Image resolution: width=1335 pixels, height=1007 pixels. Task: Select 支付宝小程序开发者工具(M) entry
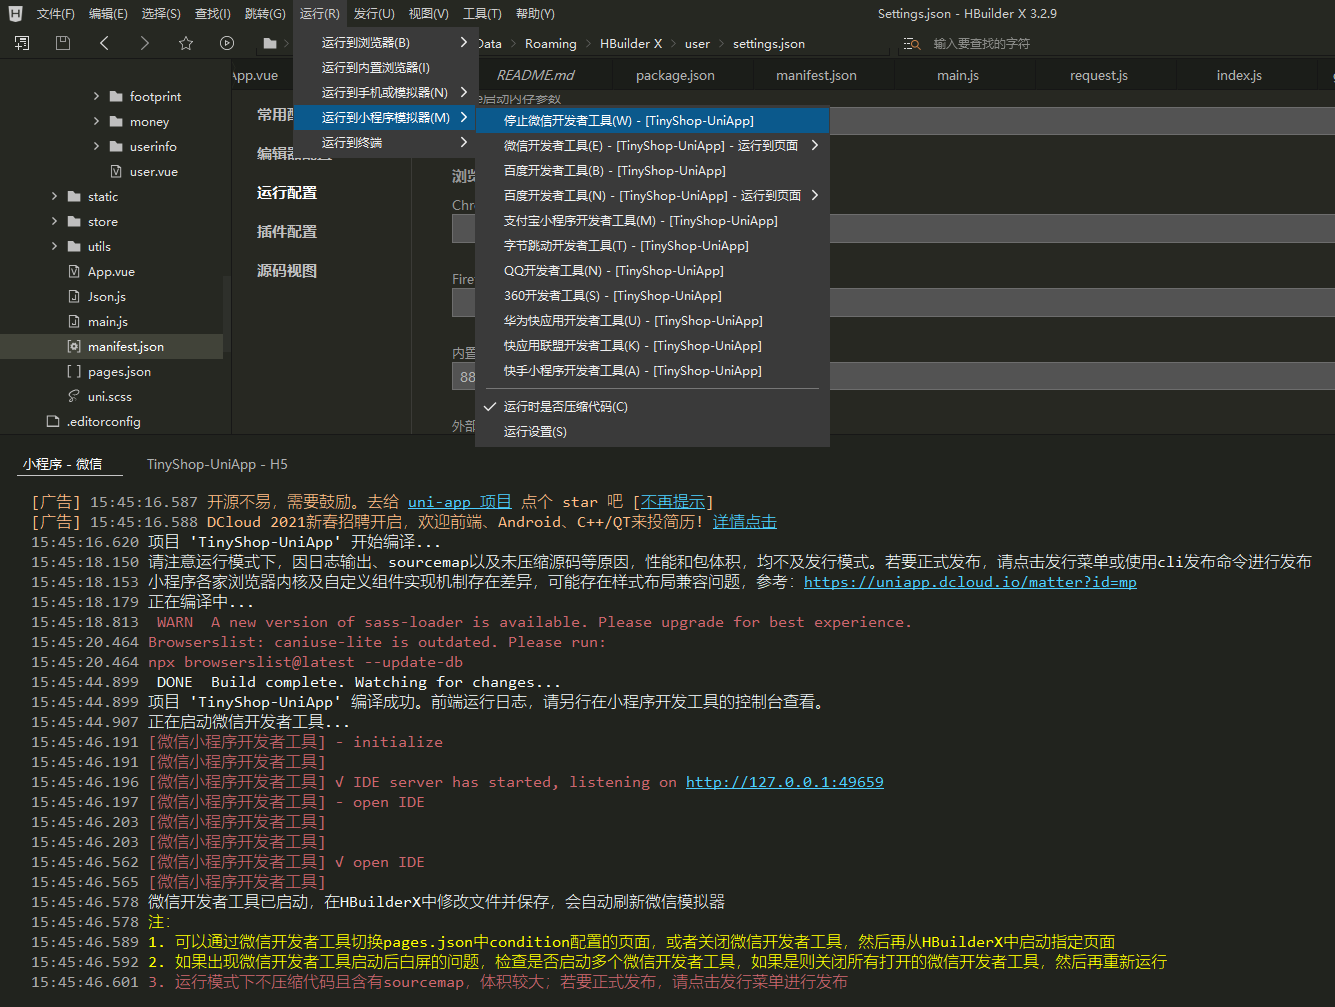click(652, 221)
